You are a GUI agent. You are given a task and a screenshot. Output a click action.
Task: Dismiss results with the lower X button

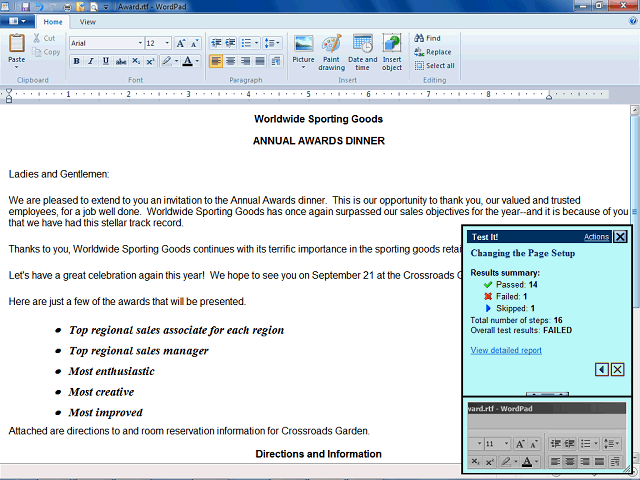618,370
